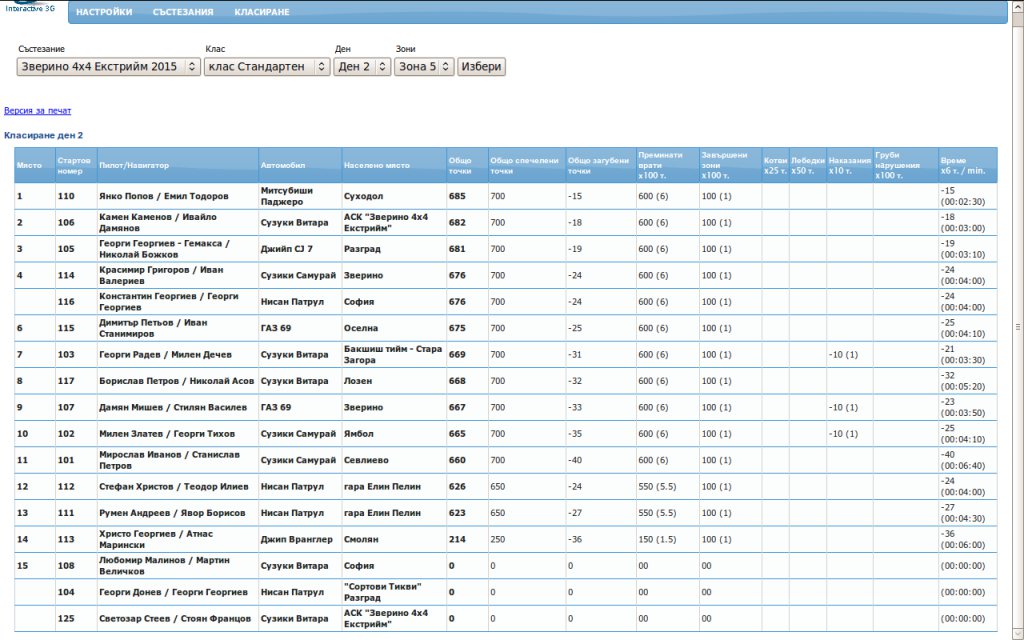Select the Светозар Стеев / Стоян Францов row
Viewport: 1024px width, 640px height.
pos(175,619)
